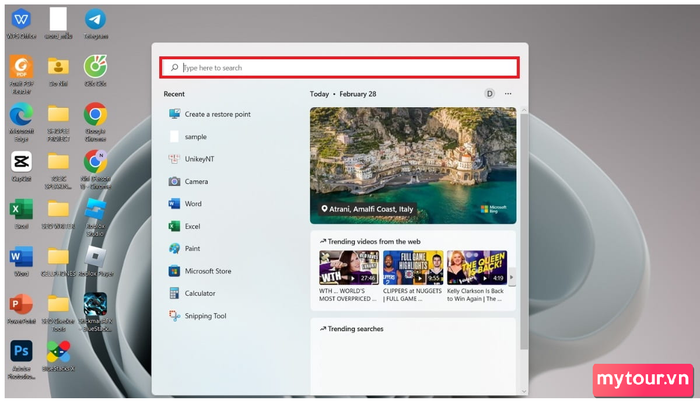
Task: Open CapCut desktop icon
Action: click(21, 162)
